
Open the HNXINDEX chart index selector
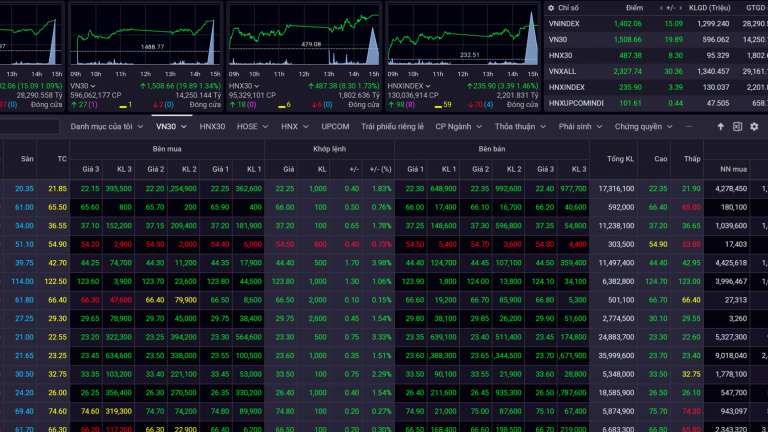tap(409, 86)
